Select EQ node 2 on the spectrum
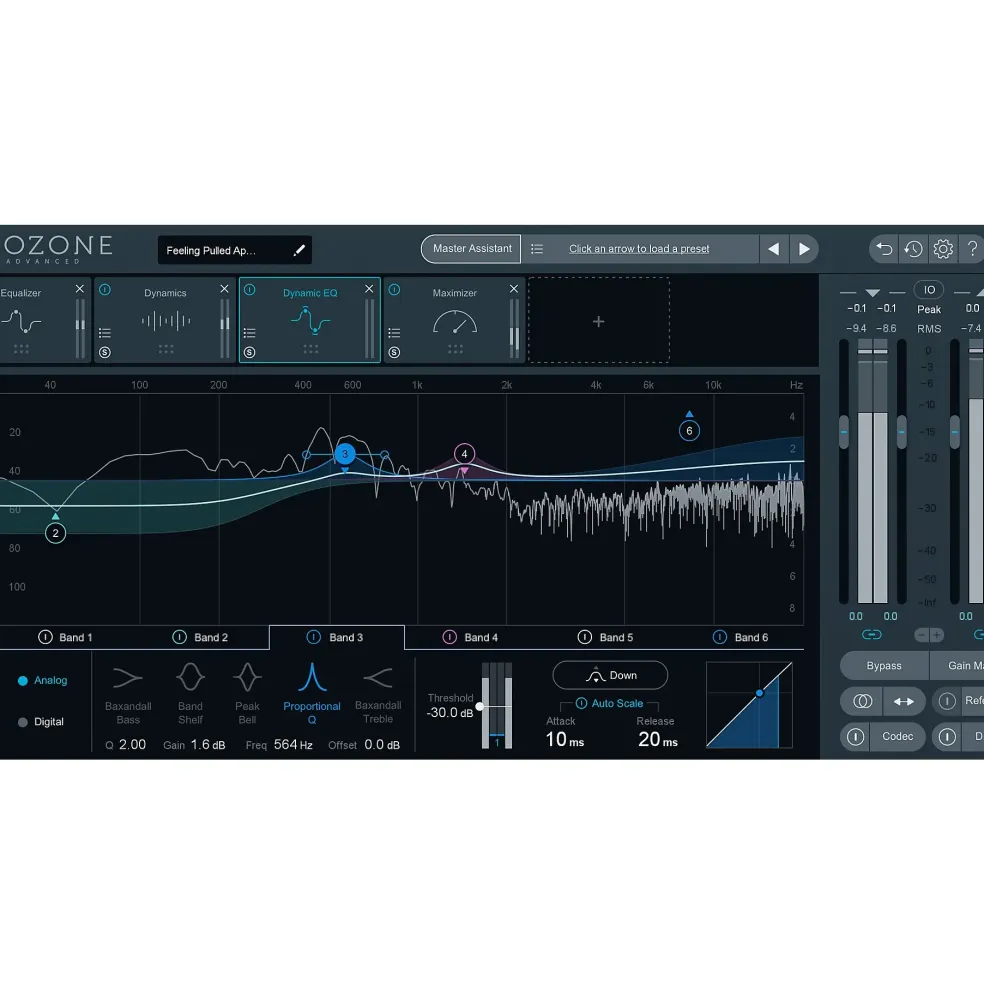 coord(55,533)
